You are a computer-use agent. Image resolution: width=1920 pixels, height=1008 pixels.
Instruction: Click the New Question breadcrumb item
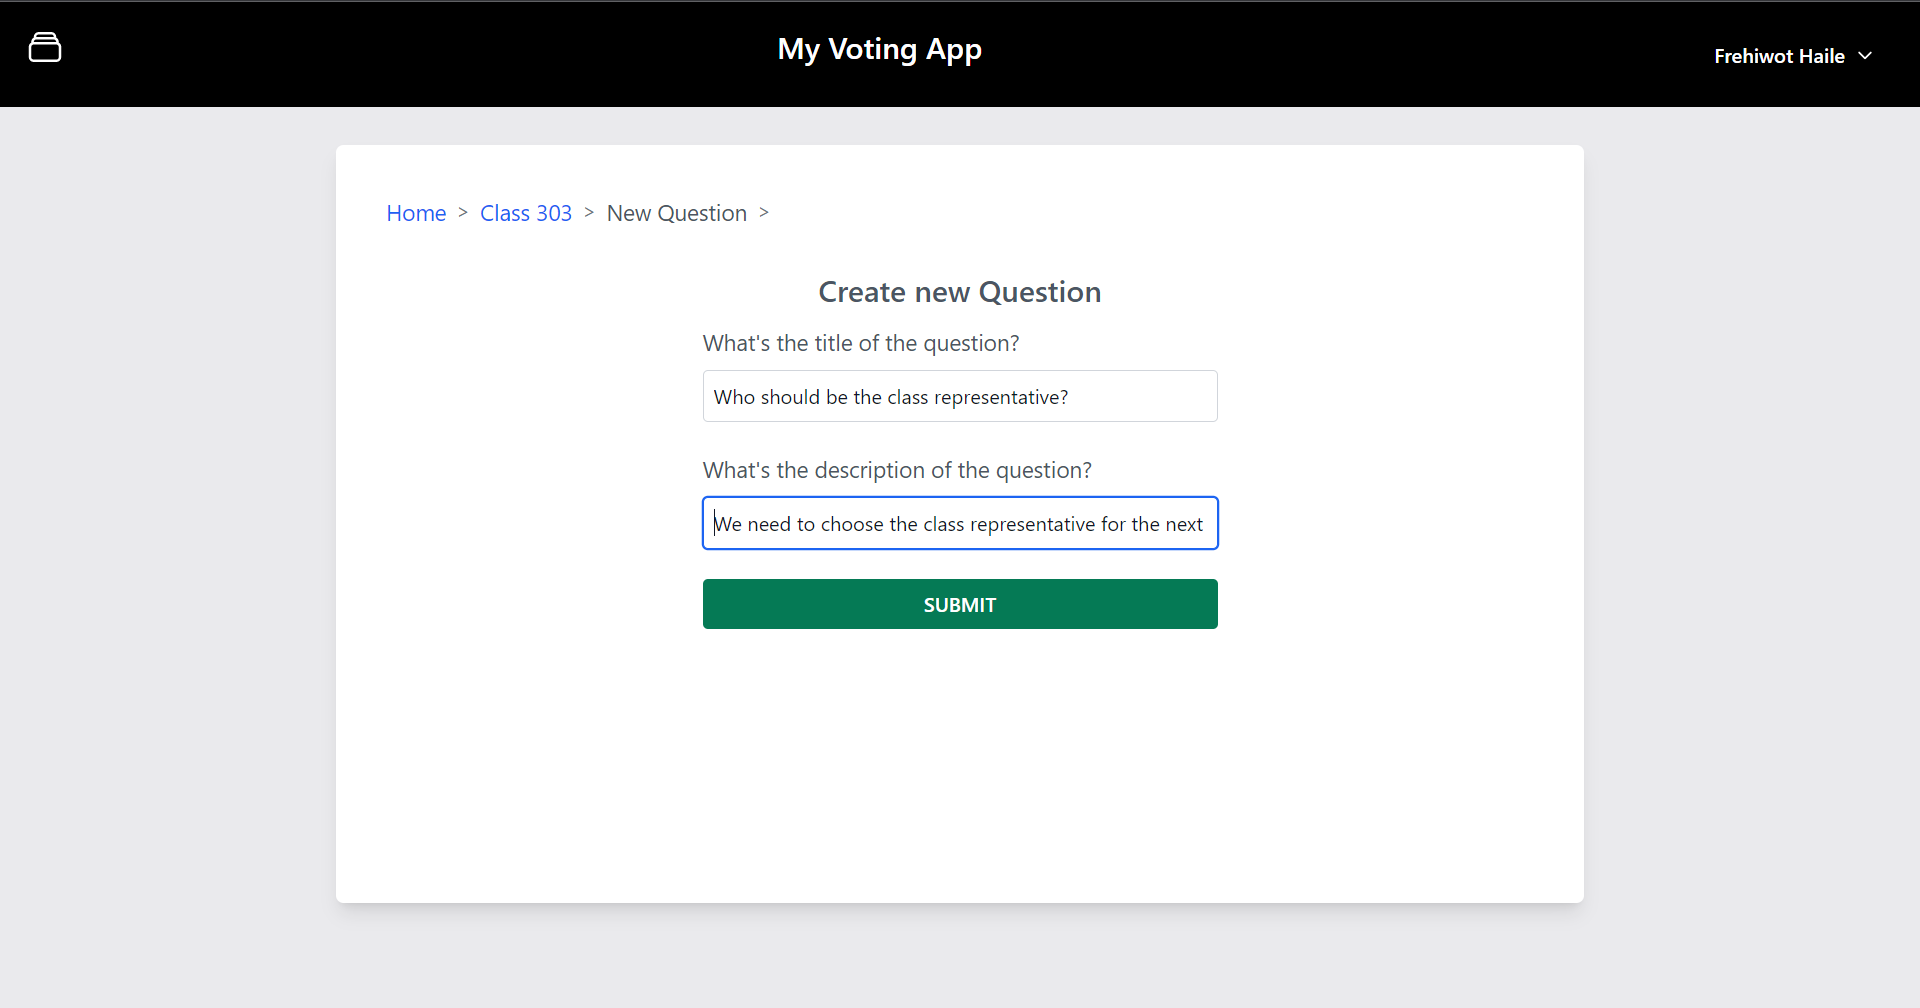[x=676, y=213]
